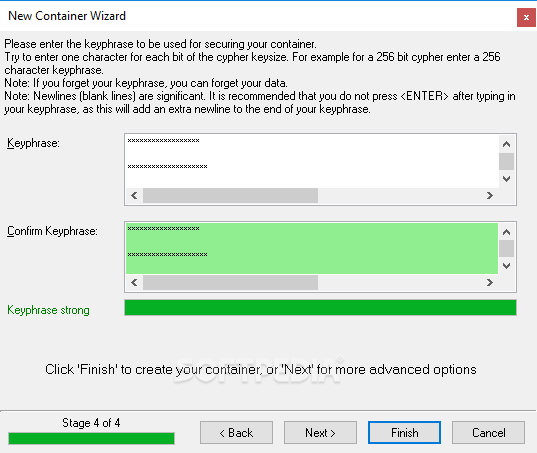Go to Next advanced options
This screenshot has height=453, width=537.
(x=320, y=432)
